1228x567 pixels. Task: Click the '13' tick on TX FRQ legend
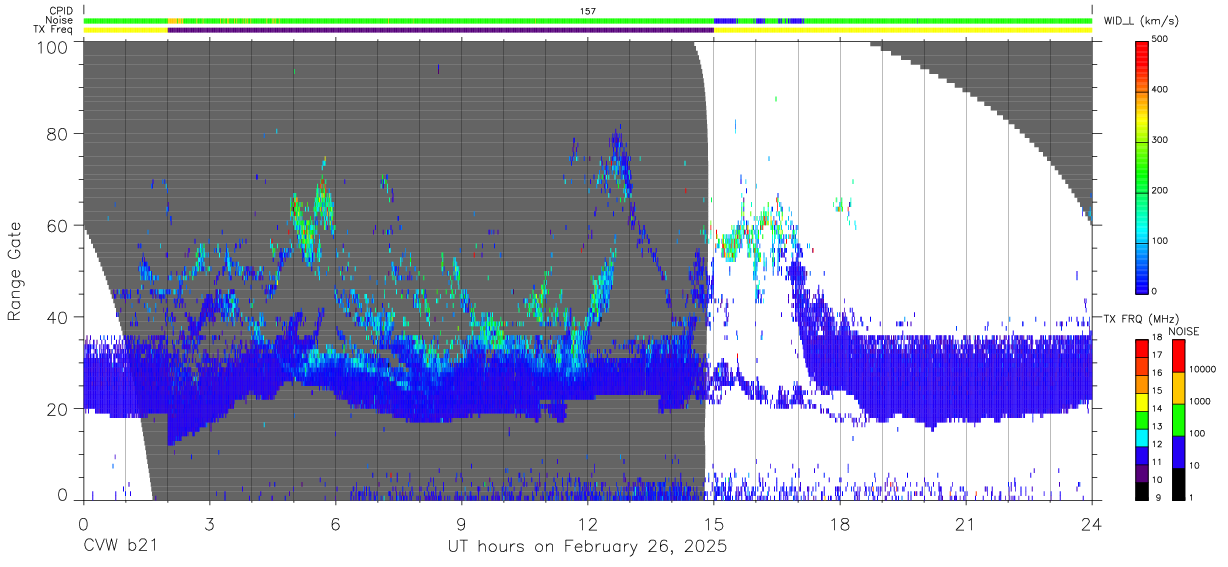coord(1158,427)
